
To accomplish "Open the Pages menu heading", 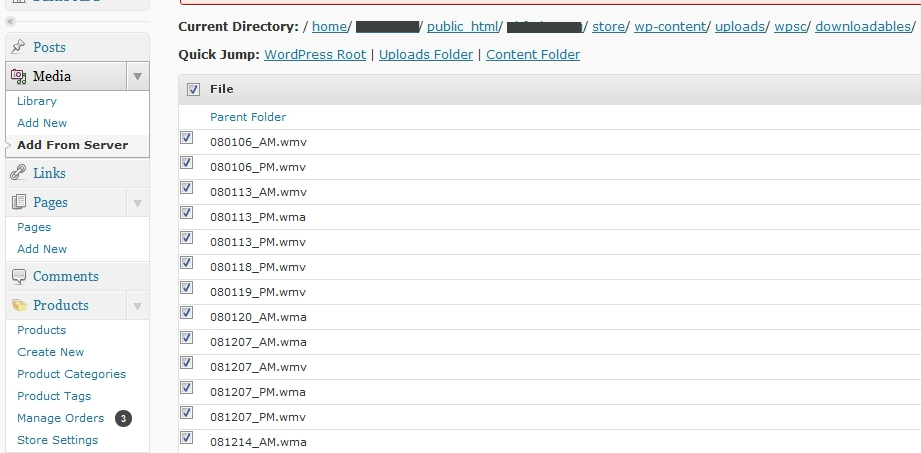I will pyautogui.click(x=50, y=202).
